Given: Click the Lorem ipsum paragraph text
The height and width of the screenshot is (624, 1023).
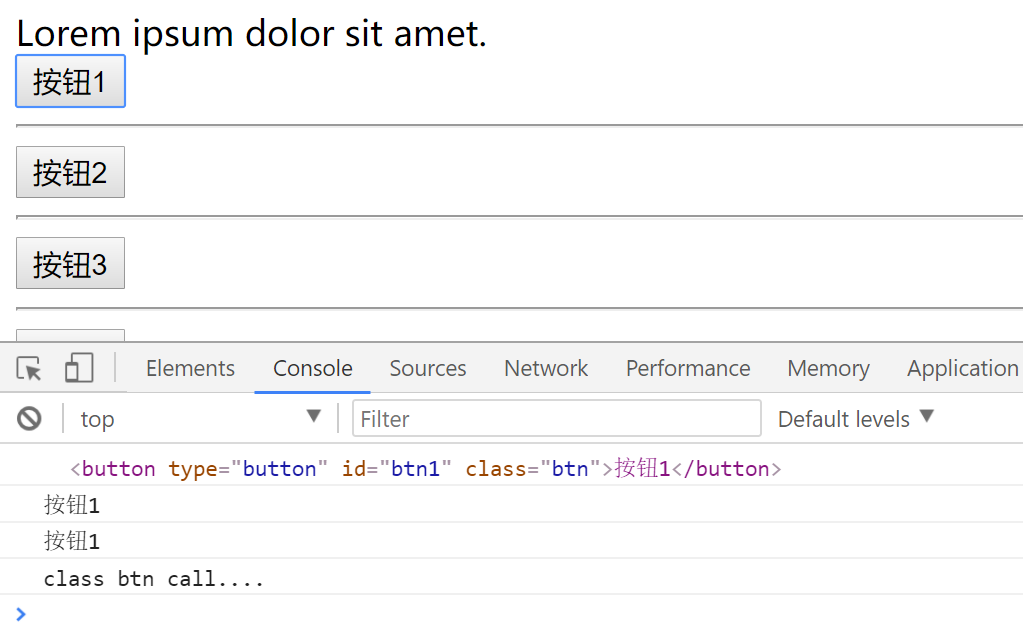Looking at the screenshot, I should click(x=251, y=34).
